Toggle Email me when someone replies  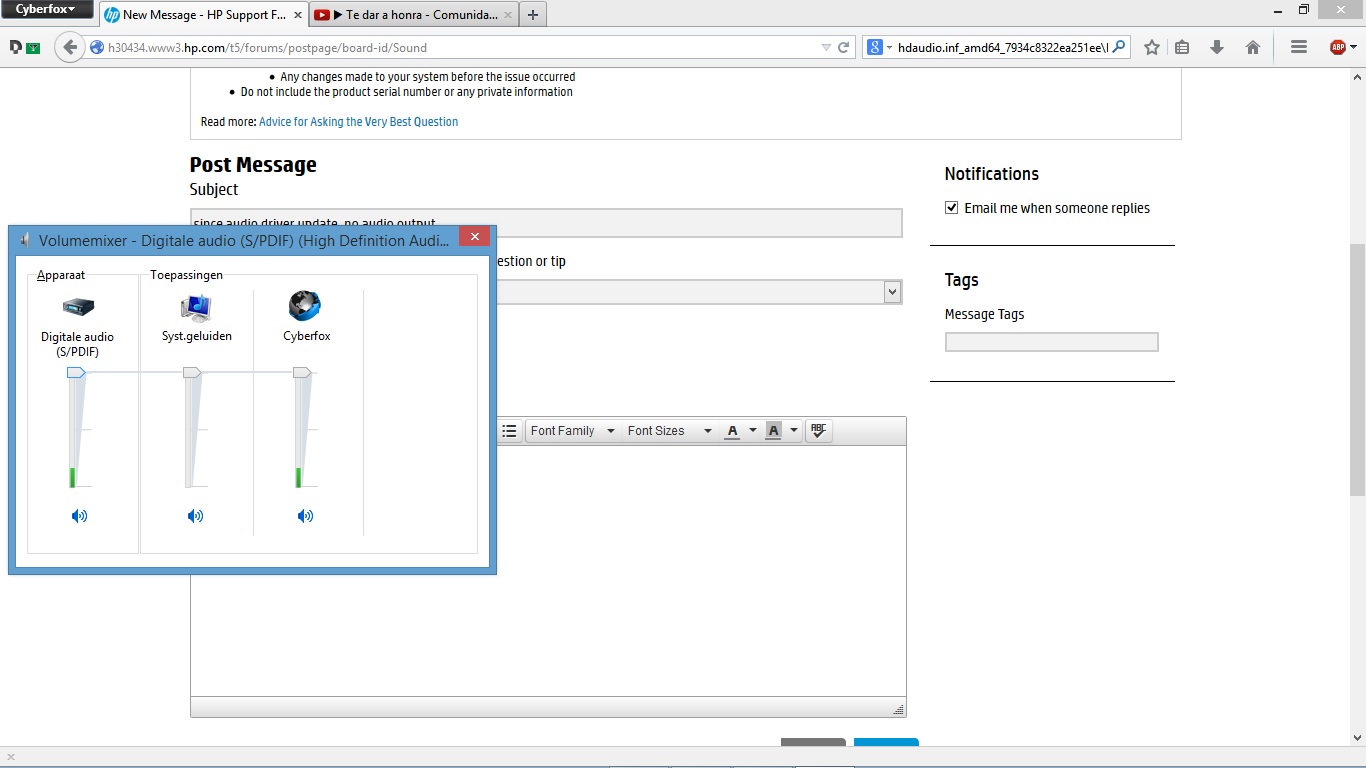951,208
